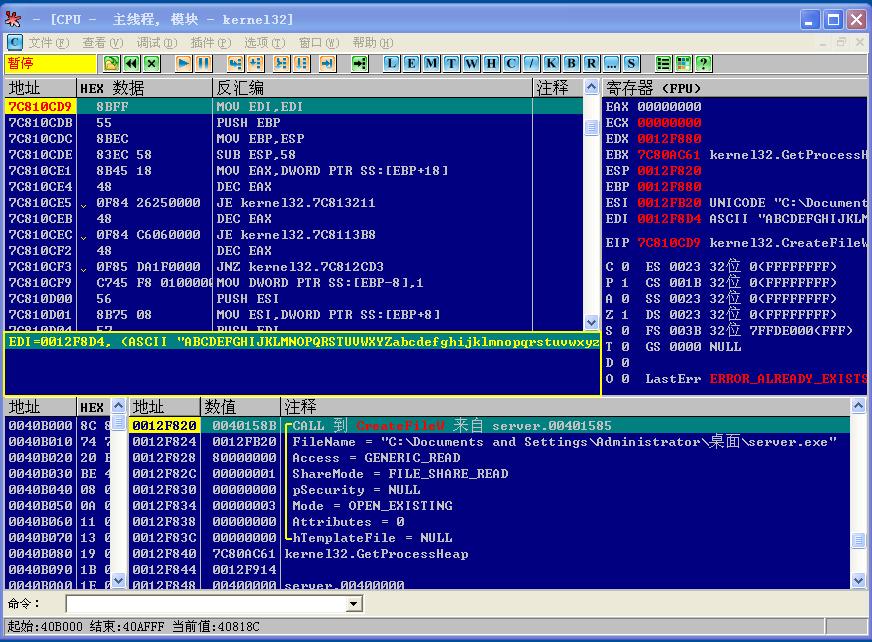Open the Call stack K button
This screenshot has height=642, width=872.
(551, 63)
